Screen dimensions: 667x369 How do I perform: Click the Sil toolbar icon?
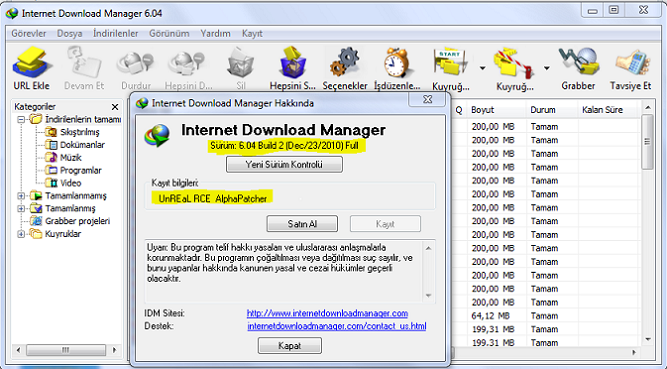(x=241, y=63)
